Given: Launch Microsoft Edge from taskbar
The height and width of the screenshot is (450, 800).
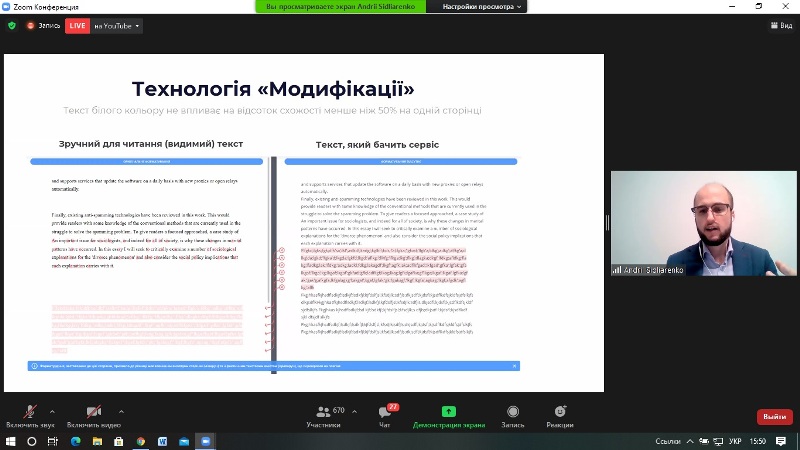Looking at the screenshot, I should pyautogui.click(x=76, y=441).
